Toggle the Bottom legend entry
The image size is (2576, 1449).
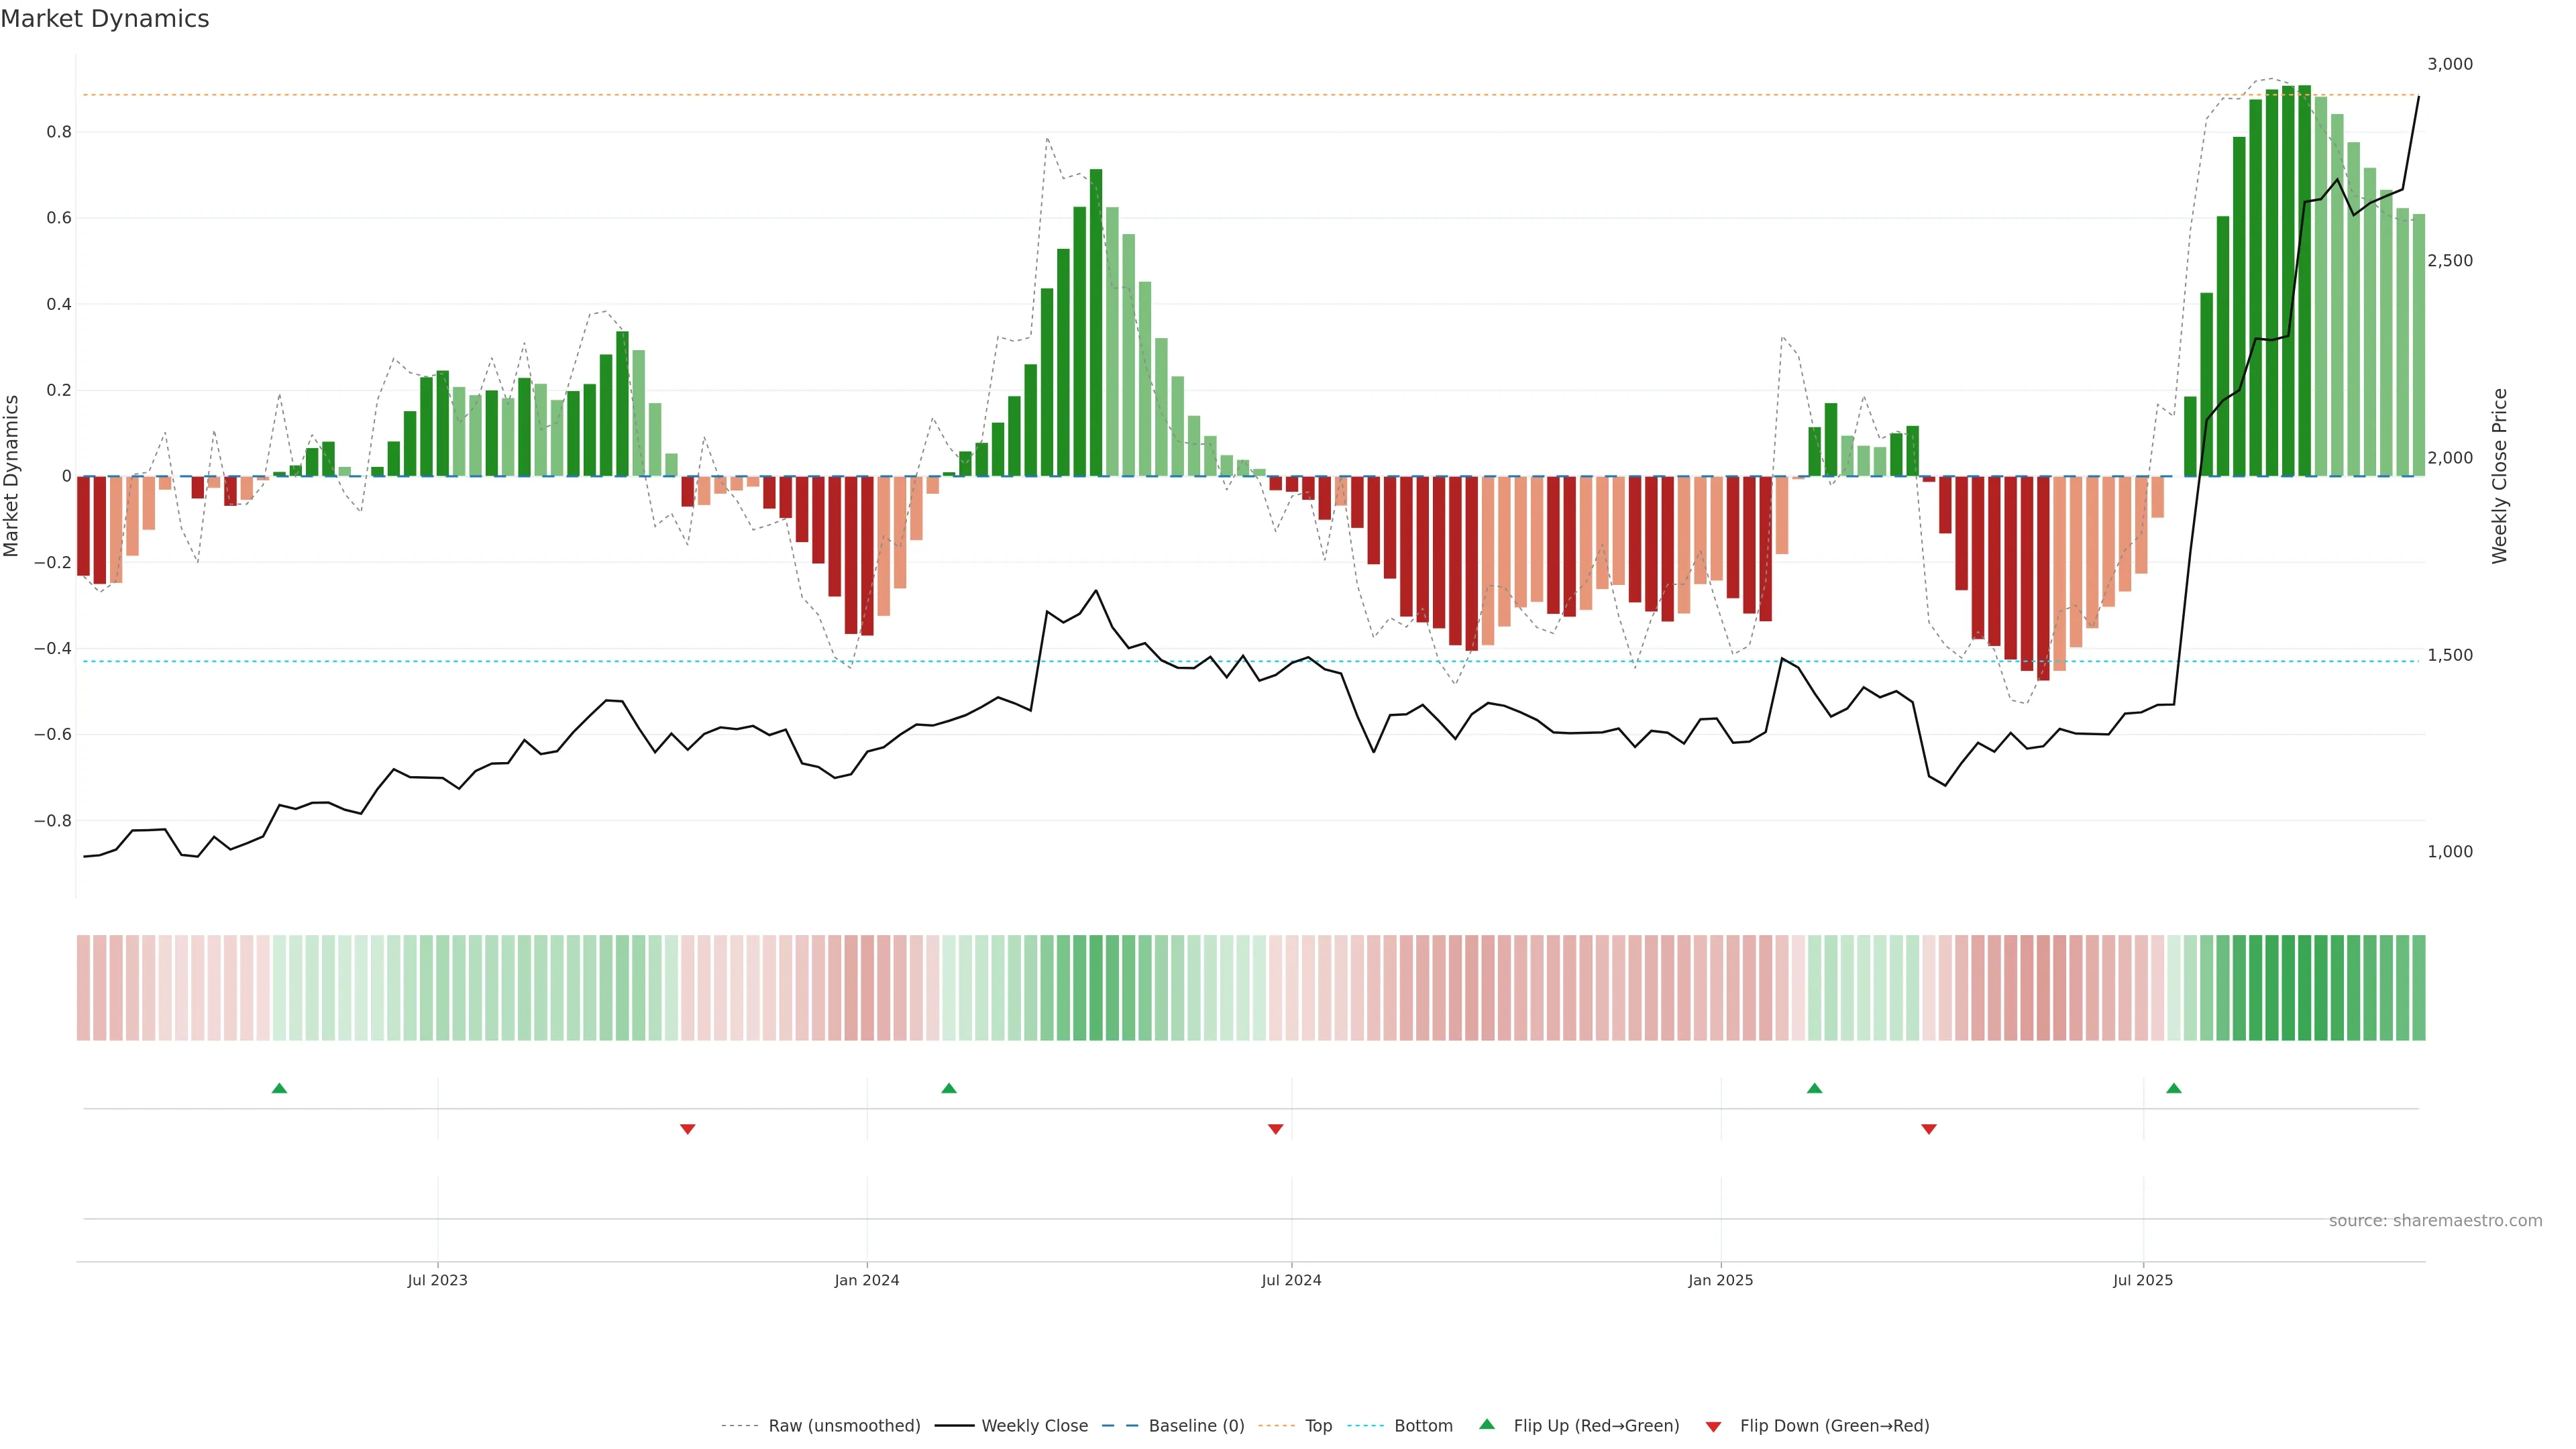coord(1423,1426)
